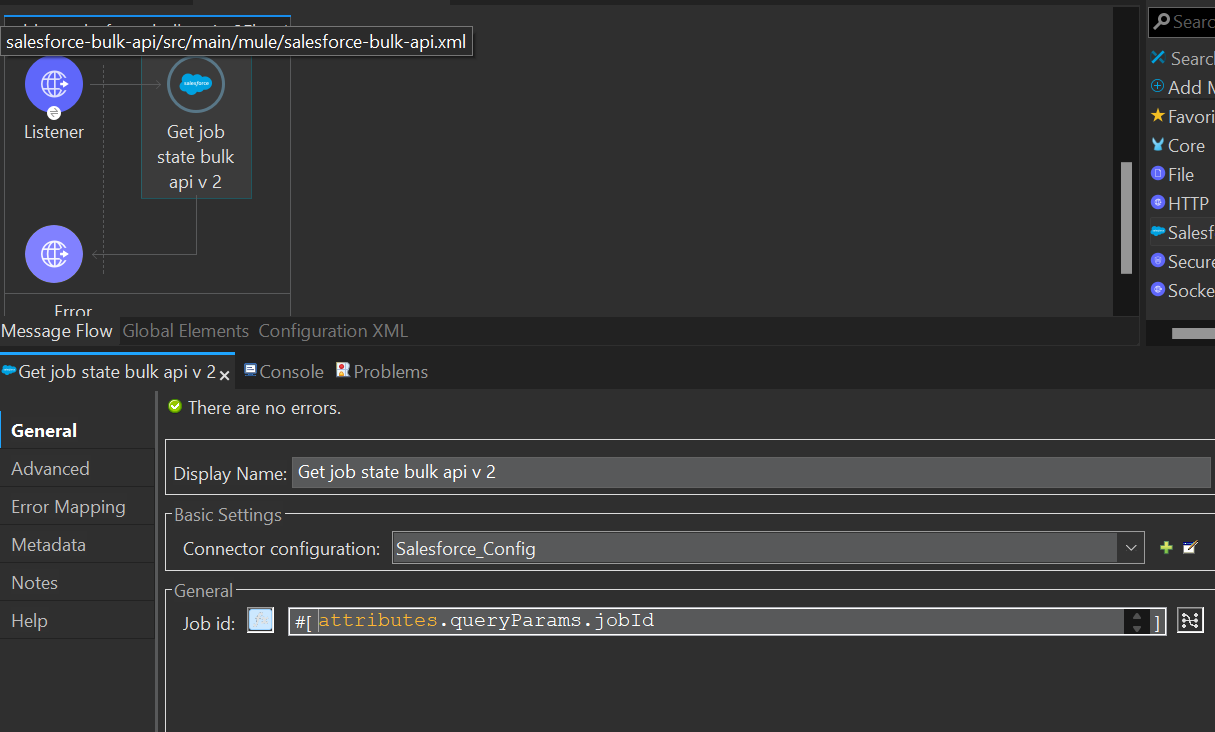Open the Configuration XML tab
The image size is (1215, 732).
(x=333, y=331)
